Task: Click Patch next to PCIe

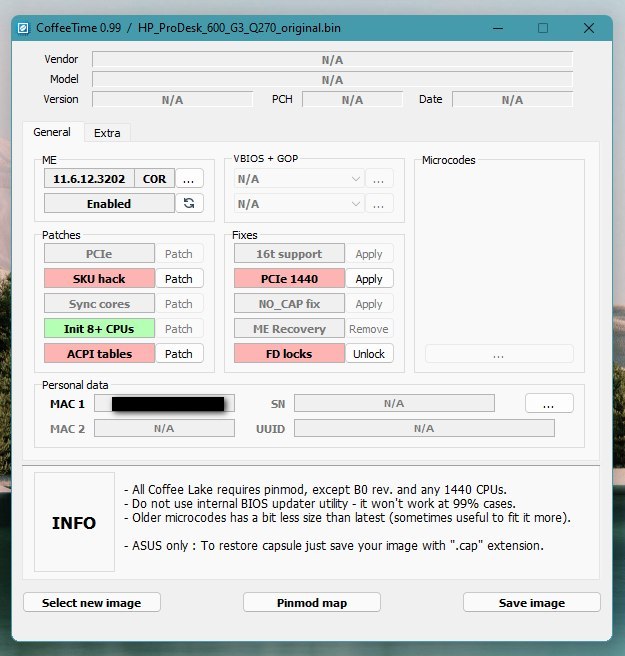Action: (179, 254)
